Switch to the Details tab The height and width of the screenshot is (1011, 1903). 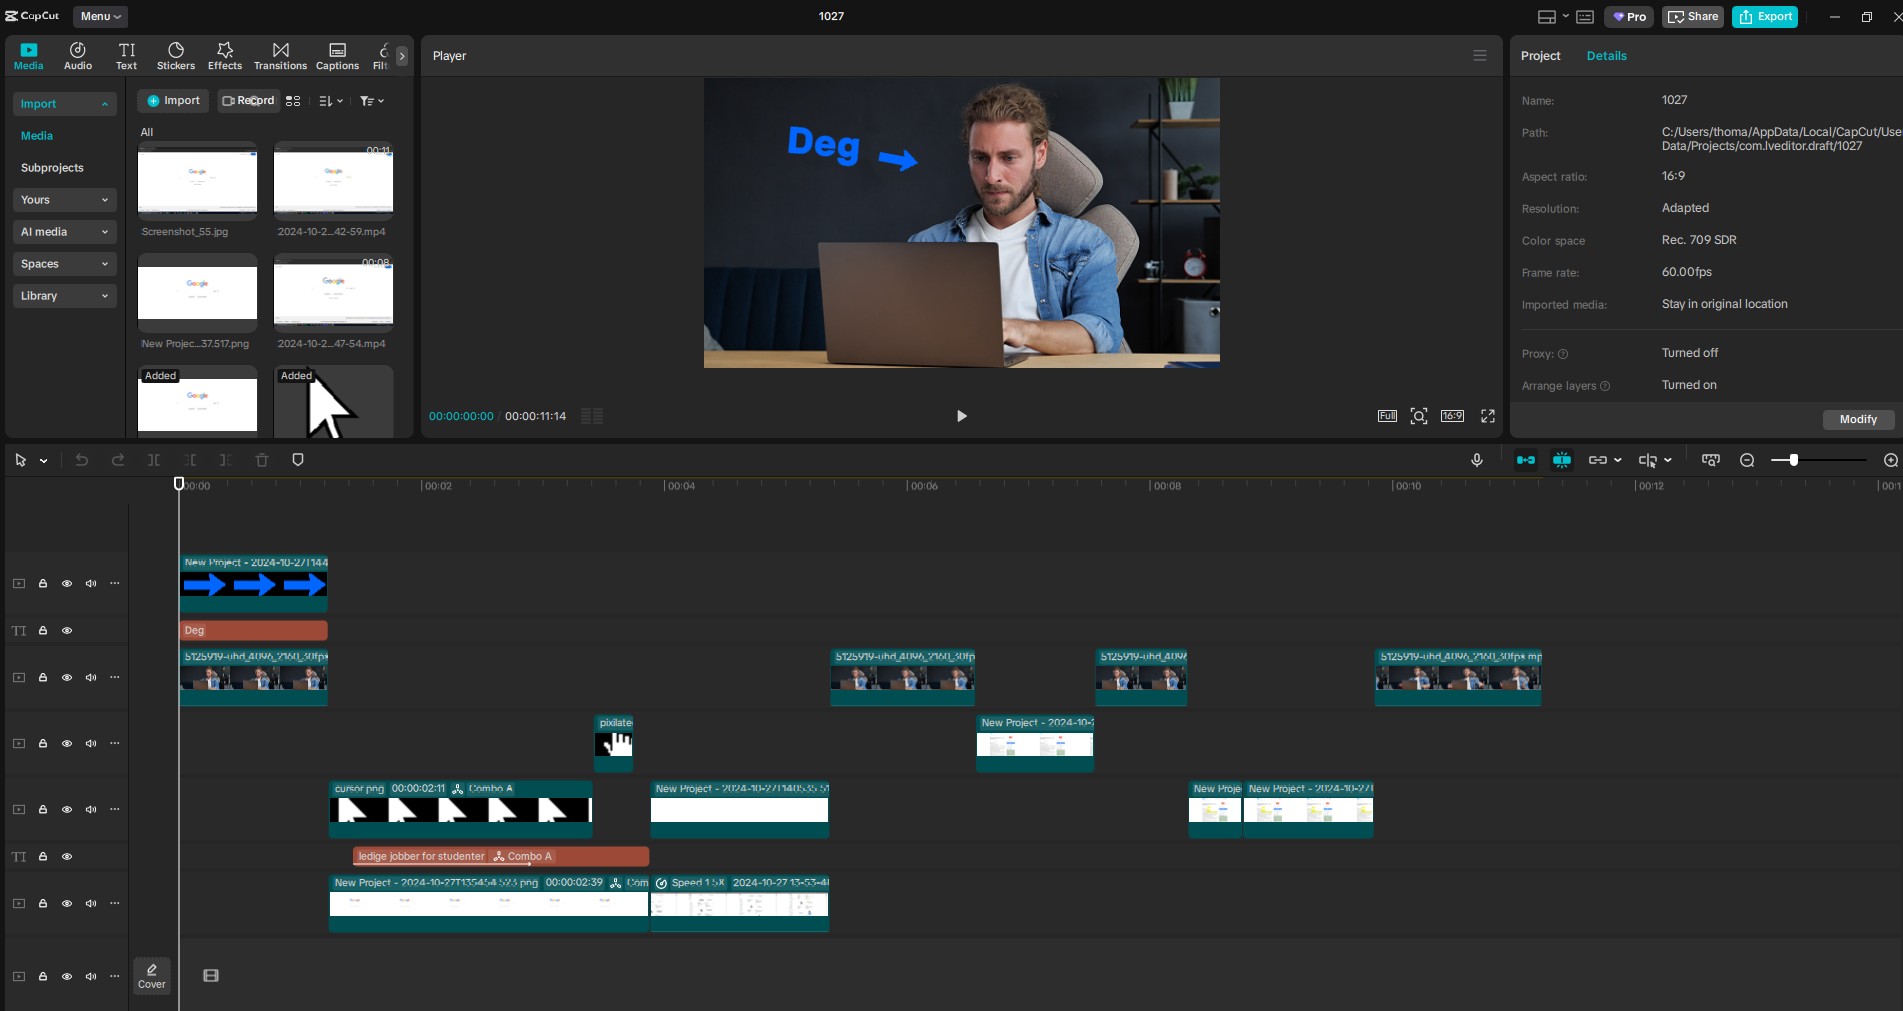(1606, 56)
